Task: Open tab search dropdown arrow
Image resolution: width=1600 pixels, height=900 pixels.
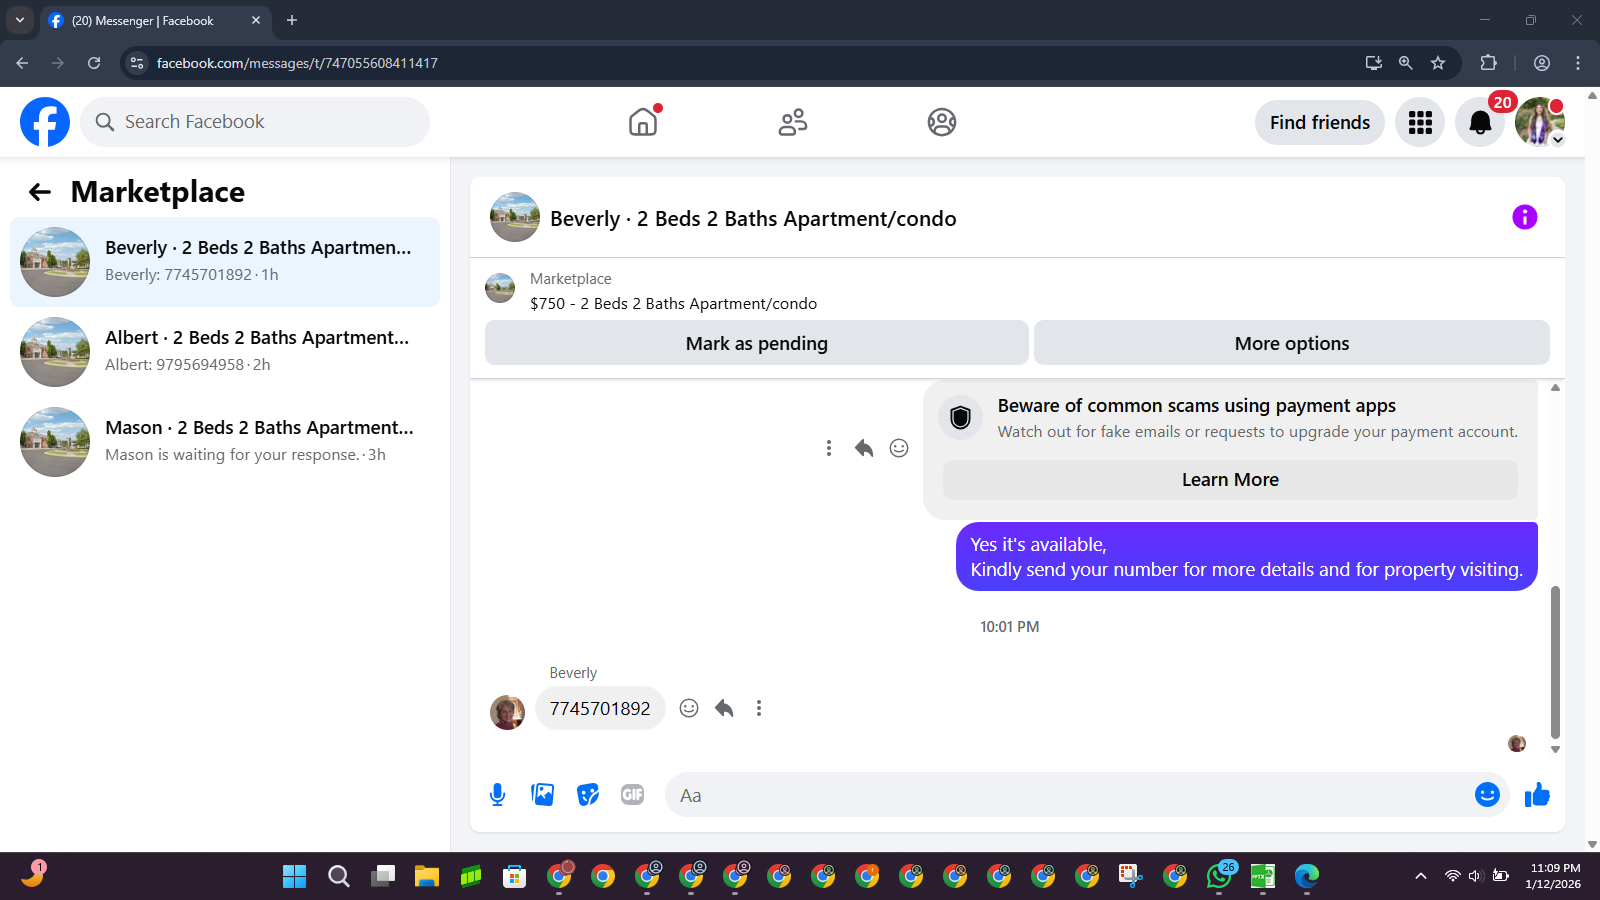Action: 19,20
